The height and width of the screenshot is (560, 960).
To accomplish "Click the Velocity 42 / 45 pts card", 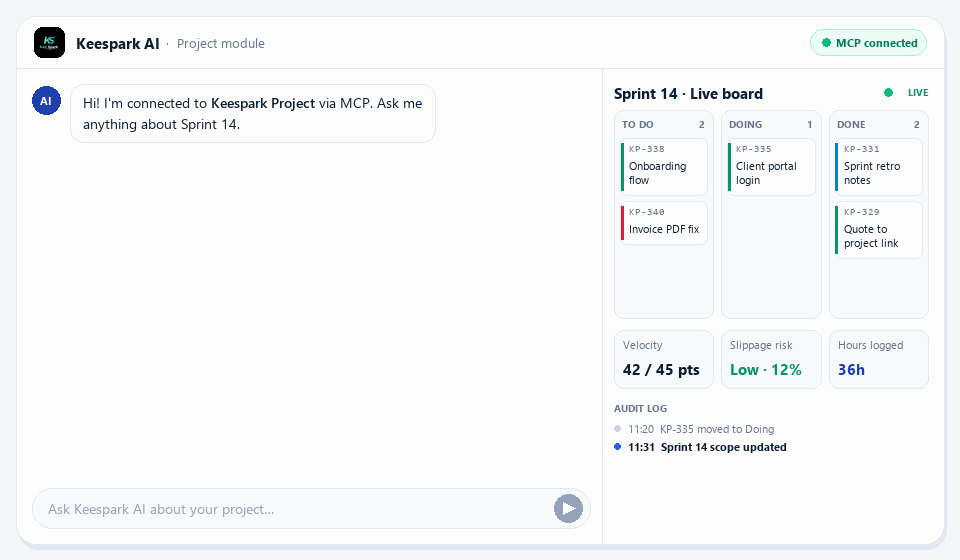I will [664, 359].
